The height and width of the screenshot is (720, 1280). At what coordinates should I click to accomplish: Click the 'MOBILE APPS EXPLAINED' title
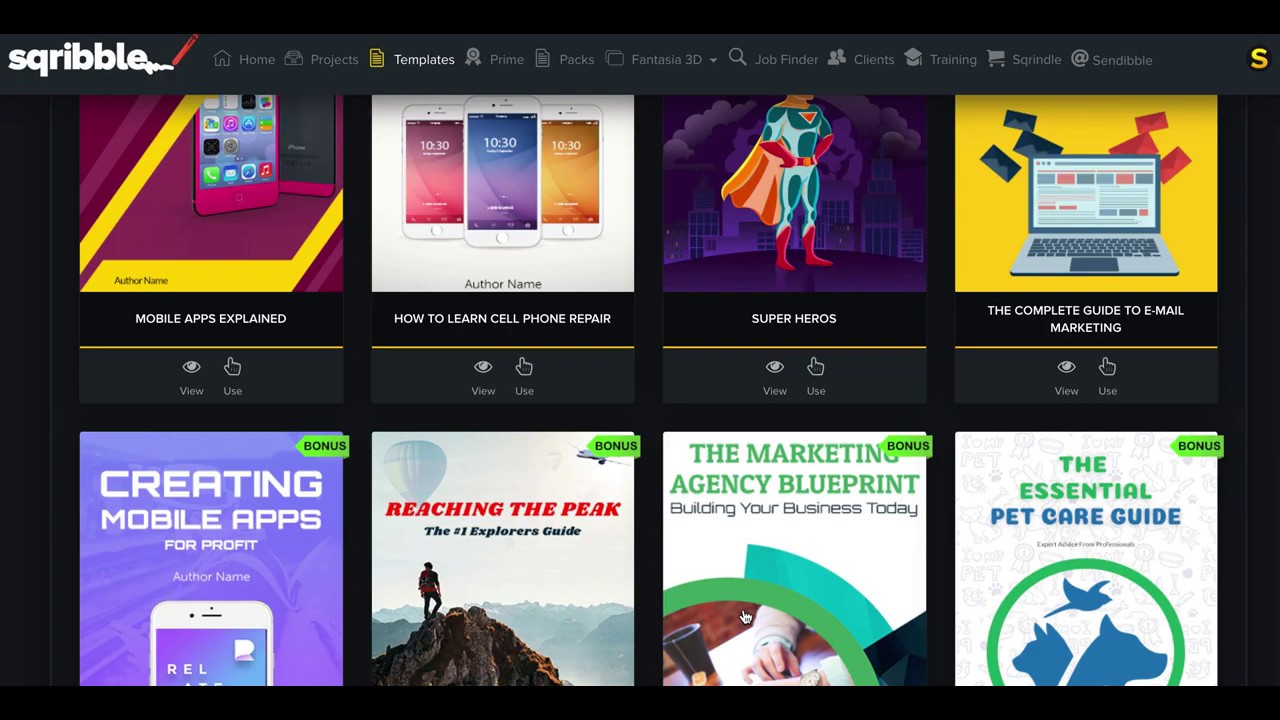pos(210,318)
